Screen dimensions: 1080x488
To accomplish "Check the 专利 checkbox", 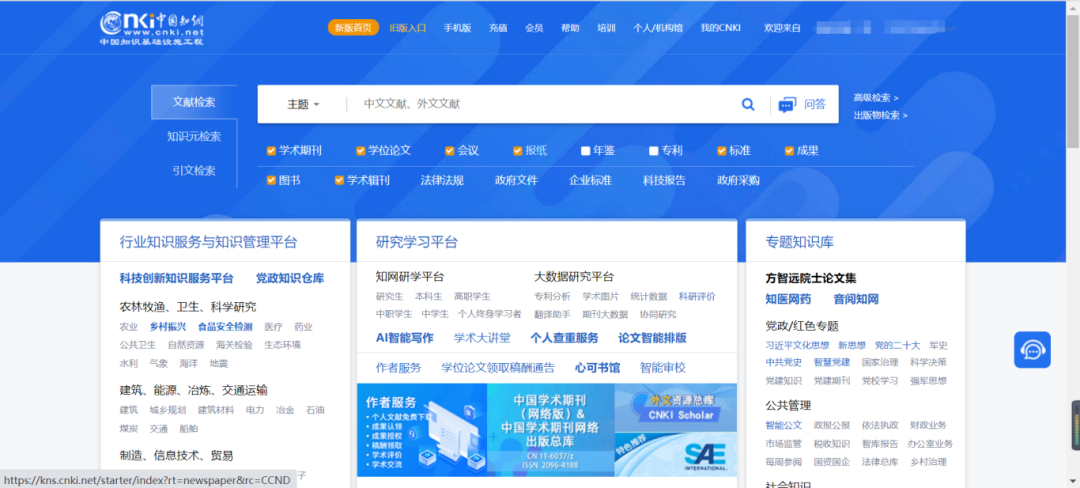I will (654, 151).
